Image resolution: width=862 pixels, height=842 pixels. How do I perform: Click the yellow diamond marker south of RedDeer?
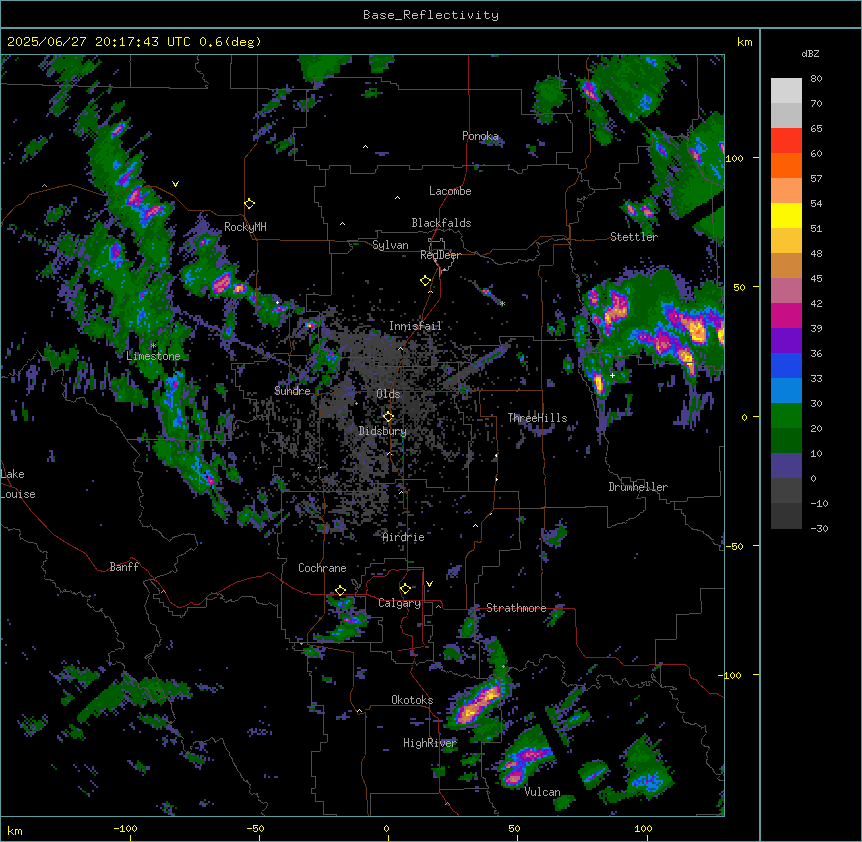point(426,281)
